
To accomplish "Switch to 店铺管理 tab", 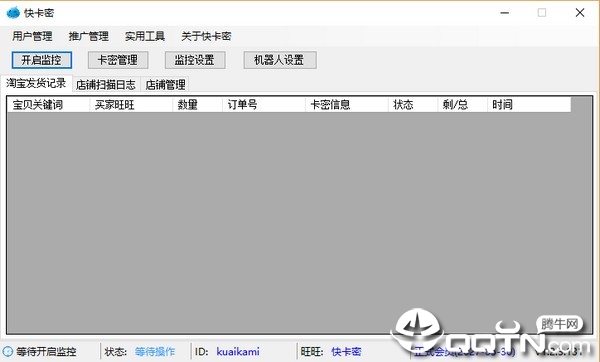I will click(165, 85).
